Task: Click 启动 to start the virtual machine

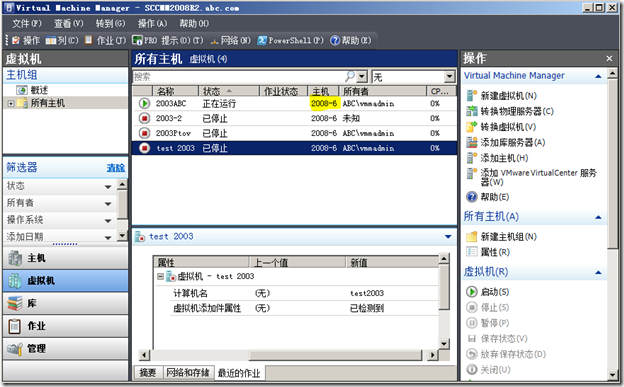Action: (x=488, y=292)
